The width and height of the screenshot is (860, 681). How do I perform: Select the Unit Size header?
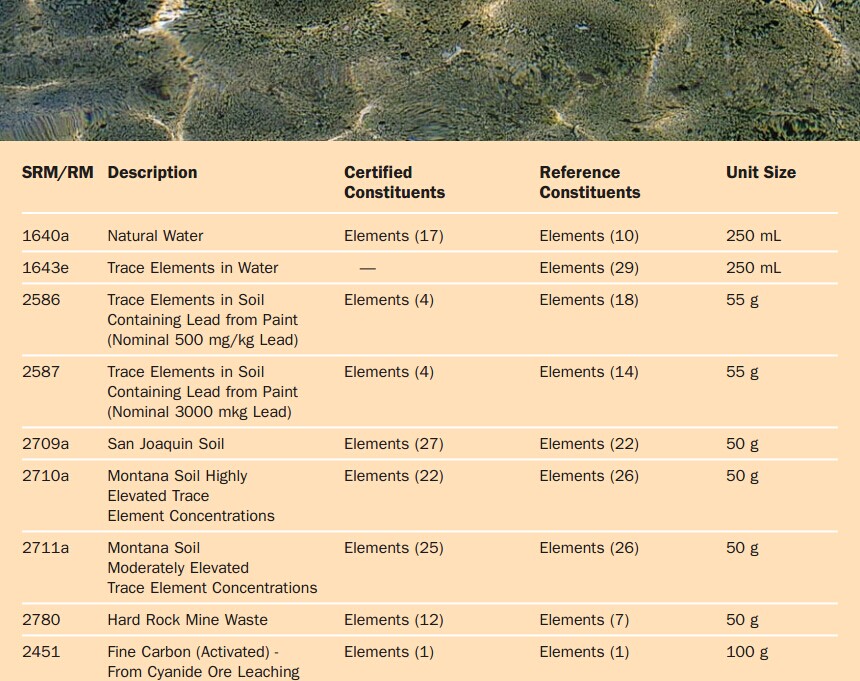point(761,172)
